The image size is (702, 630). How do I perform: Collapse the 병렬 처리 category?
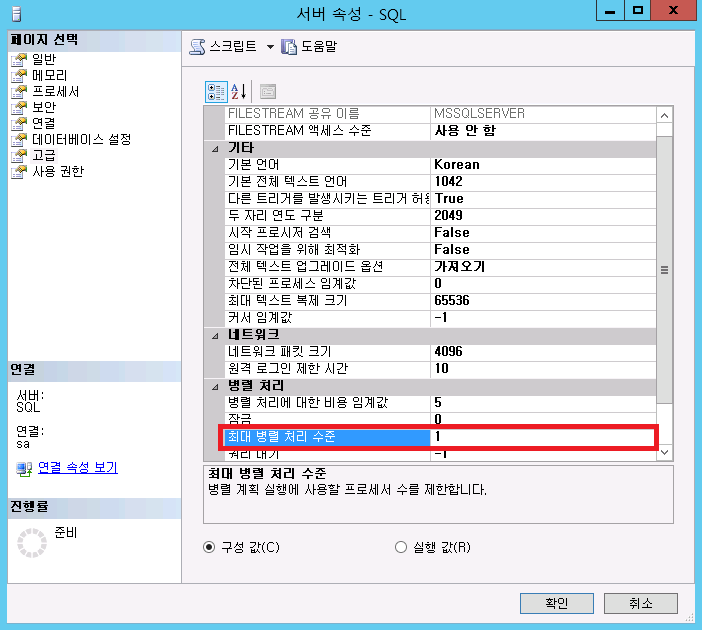point(215,386)
